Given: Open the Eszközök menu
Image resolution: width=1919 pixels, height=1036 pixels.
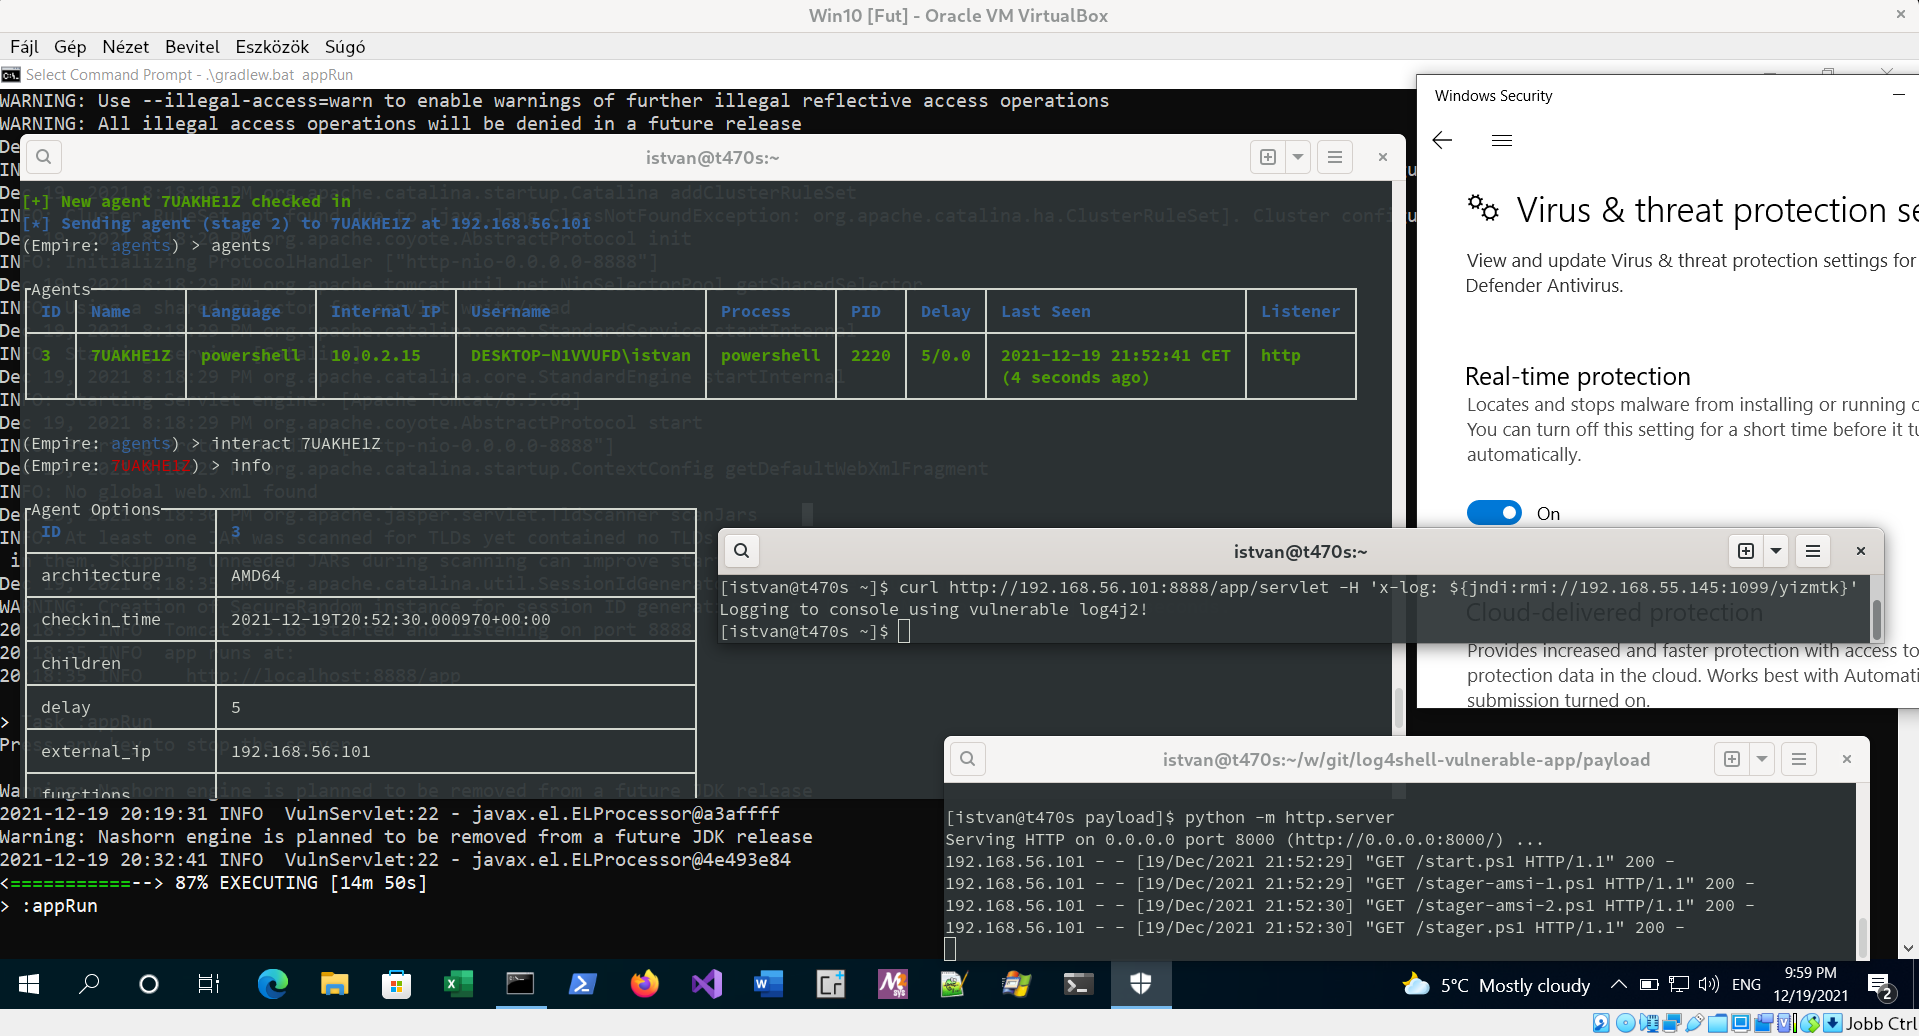Looking at the screenshot, I should click(272, 47).
